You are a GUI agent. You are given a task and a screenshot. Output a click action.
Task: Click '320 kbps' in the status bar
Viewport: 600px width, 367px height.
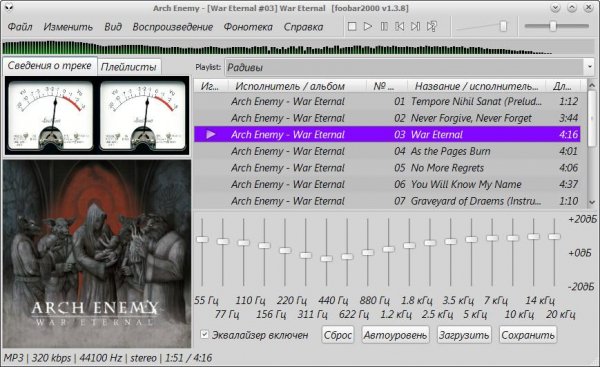[x=51, y=358]
